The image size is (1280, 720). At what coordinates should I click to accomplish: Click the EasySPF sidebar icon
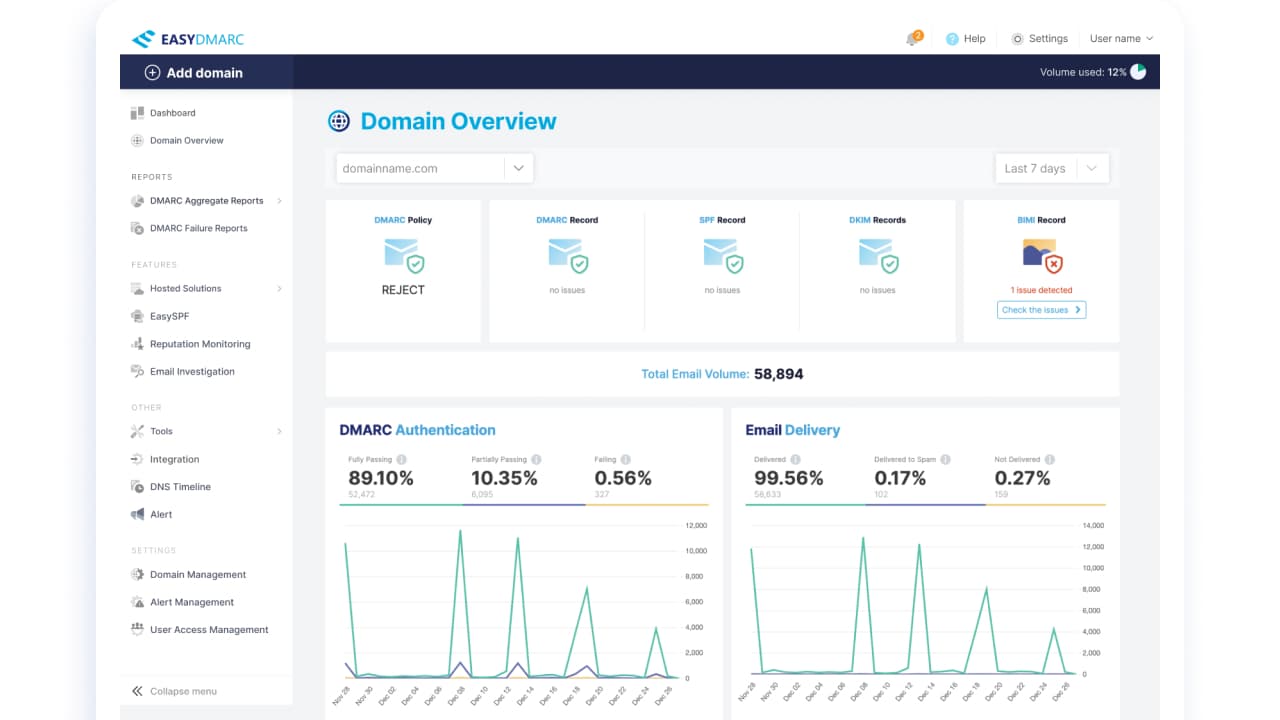pyautogui.click(x=137, y=316)
